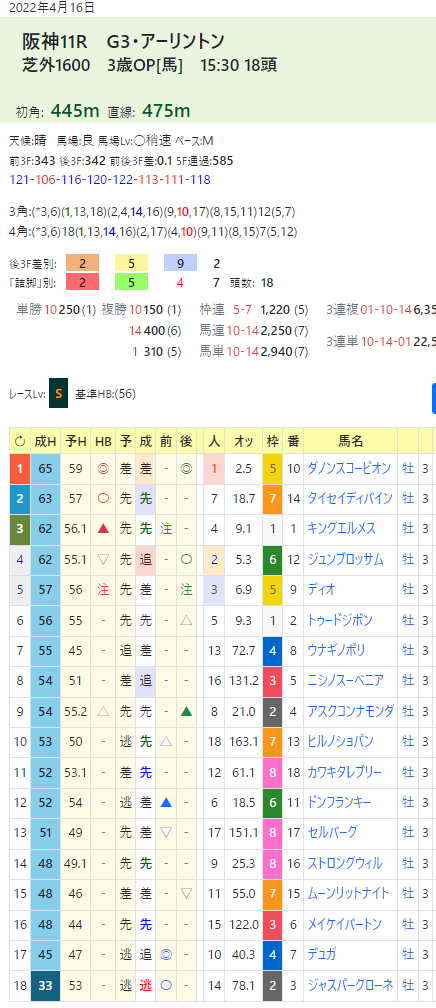Click odds value 163.1 for ヒルノショパン
436x1008 pixels.
click(x=244, y=741)
